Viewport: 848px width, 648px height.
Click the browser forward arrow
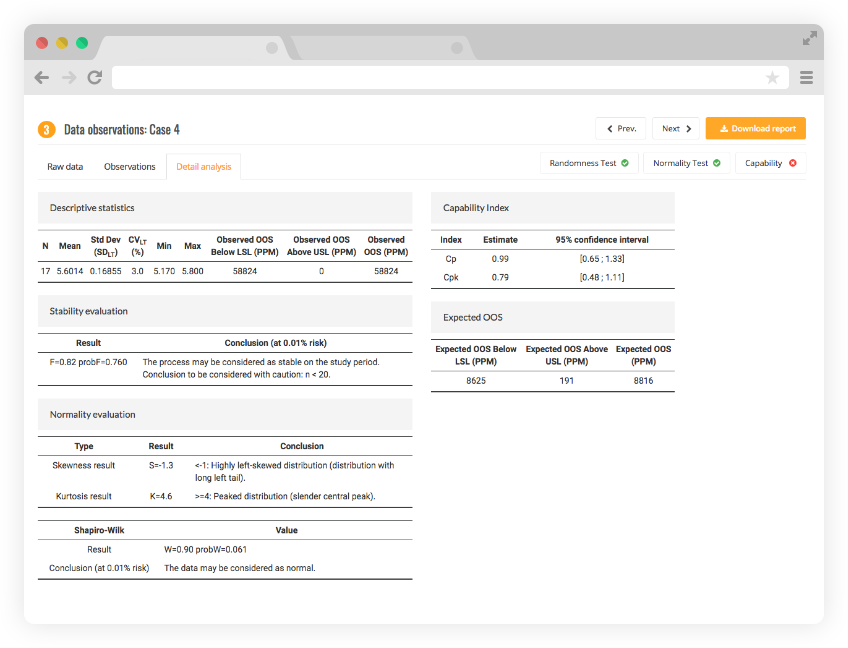pyautogui.click(x=69, y=78)
